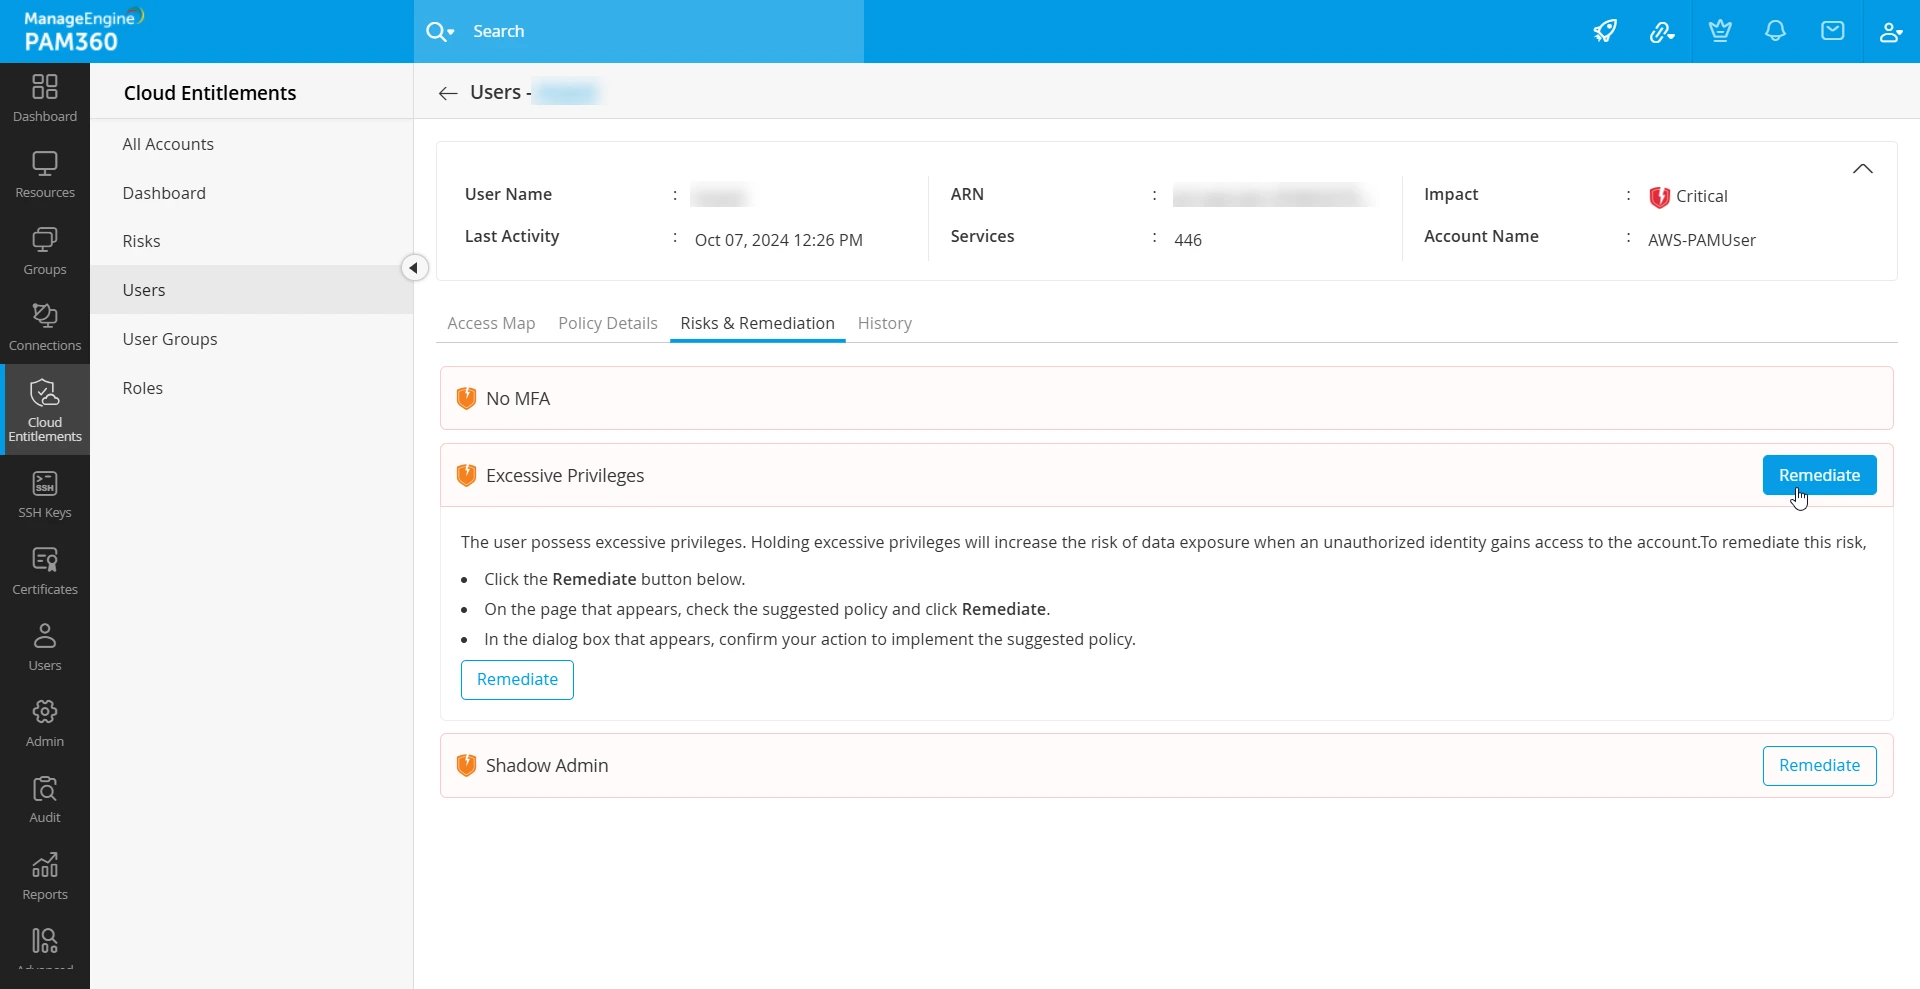Open the mail icon in header
The height and width of the screenshot is (989, 1920).
click(1832, 31)
